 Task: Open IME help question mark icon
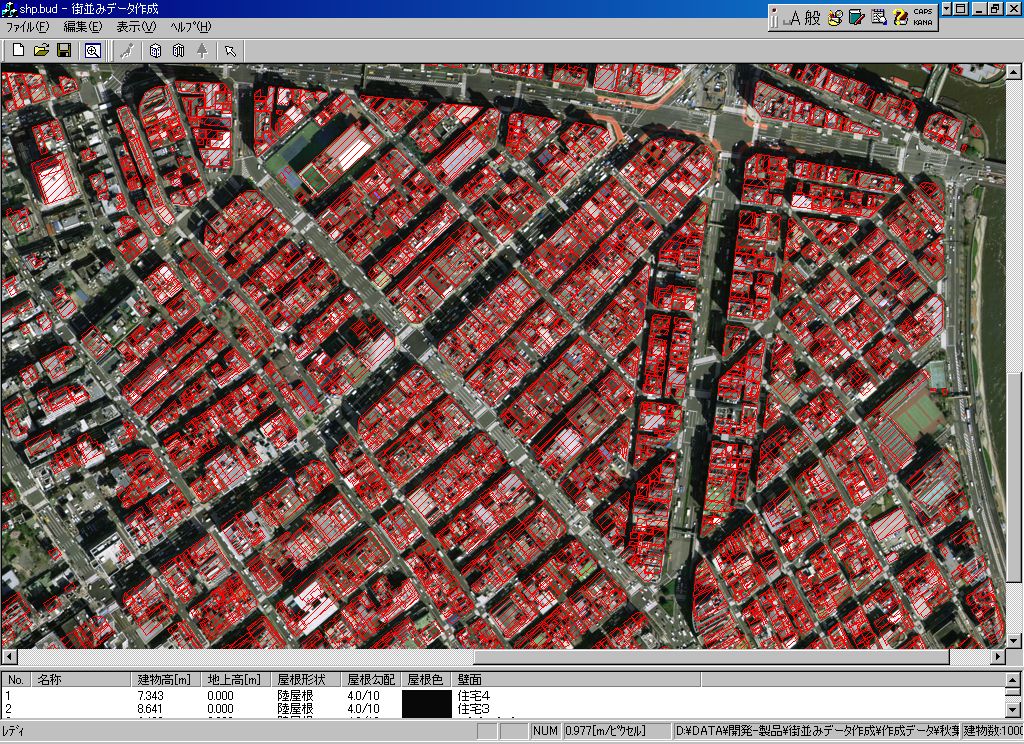point(901,18)
